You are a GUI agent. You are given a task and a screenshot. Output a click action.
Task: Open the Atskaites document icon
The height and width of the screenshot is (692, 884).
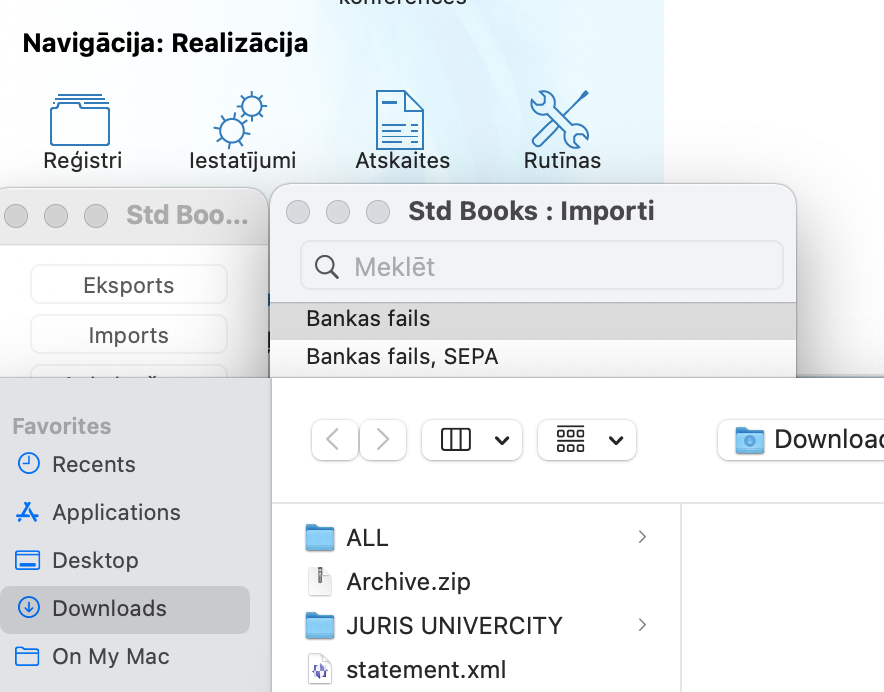(400, 122)
